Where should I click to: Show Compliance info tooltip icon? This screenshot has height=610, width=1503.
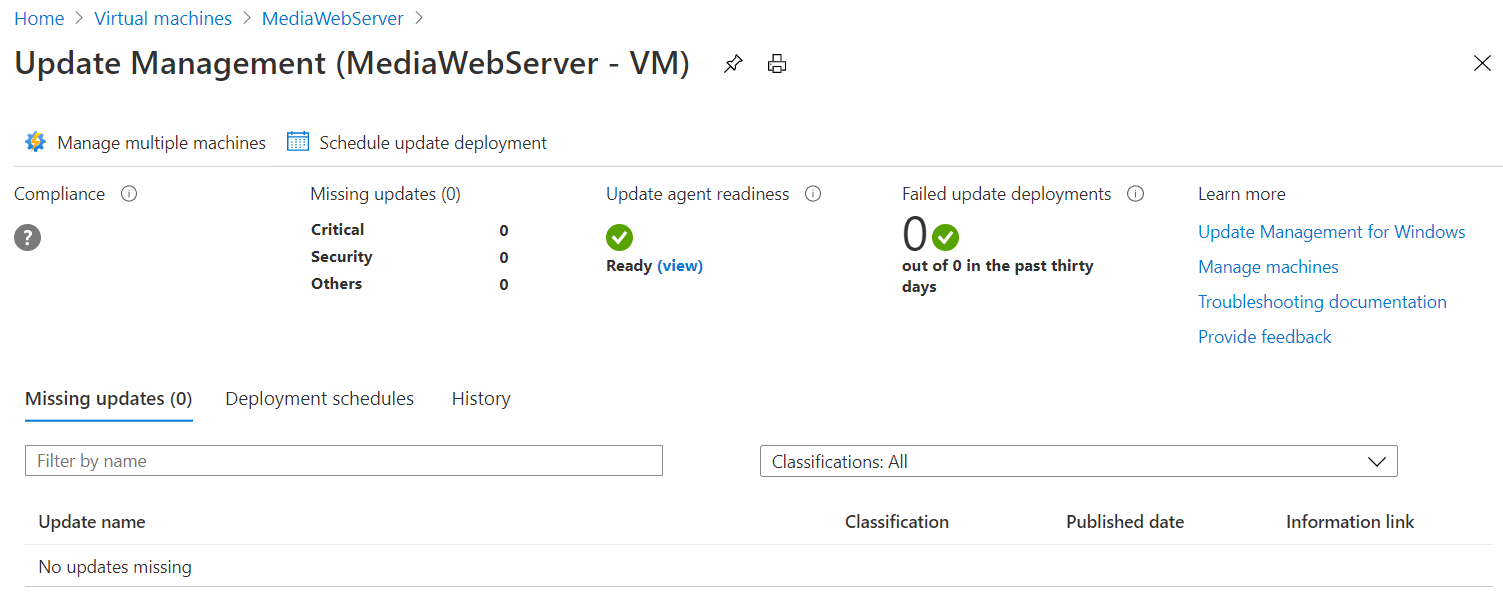(129, 194)
